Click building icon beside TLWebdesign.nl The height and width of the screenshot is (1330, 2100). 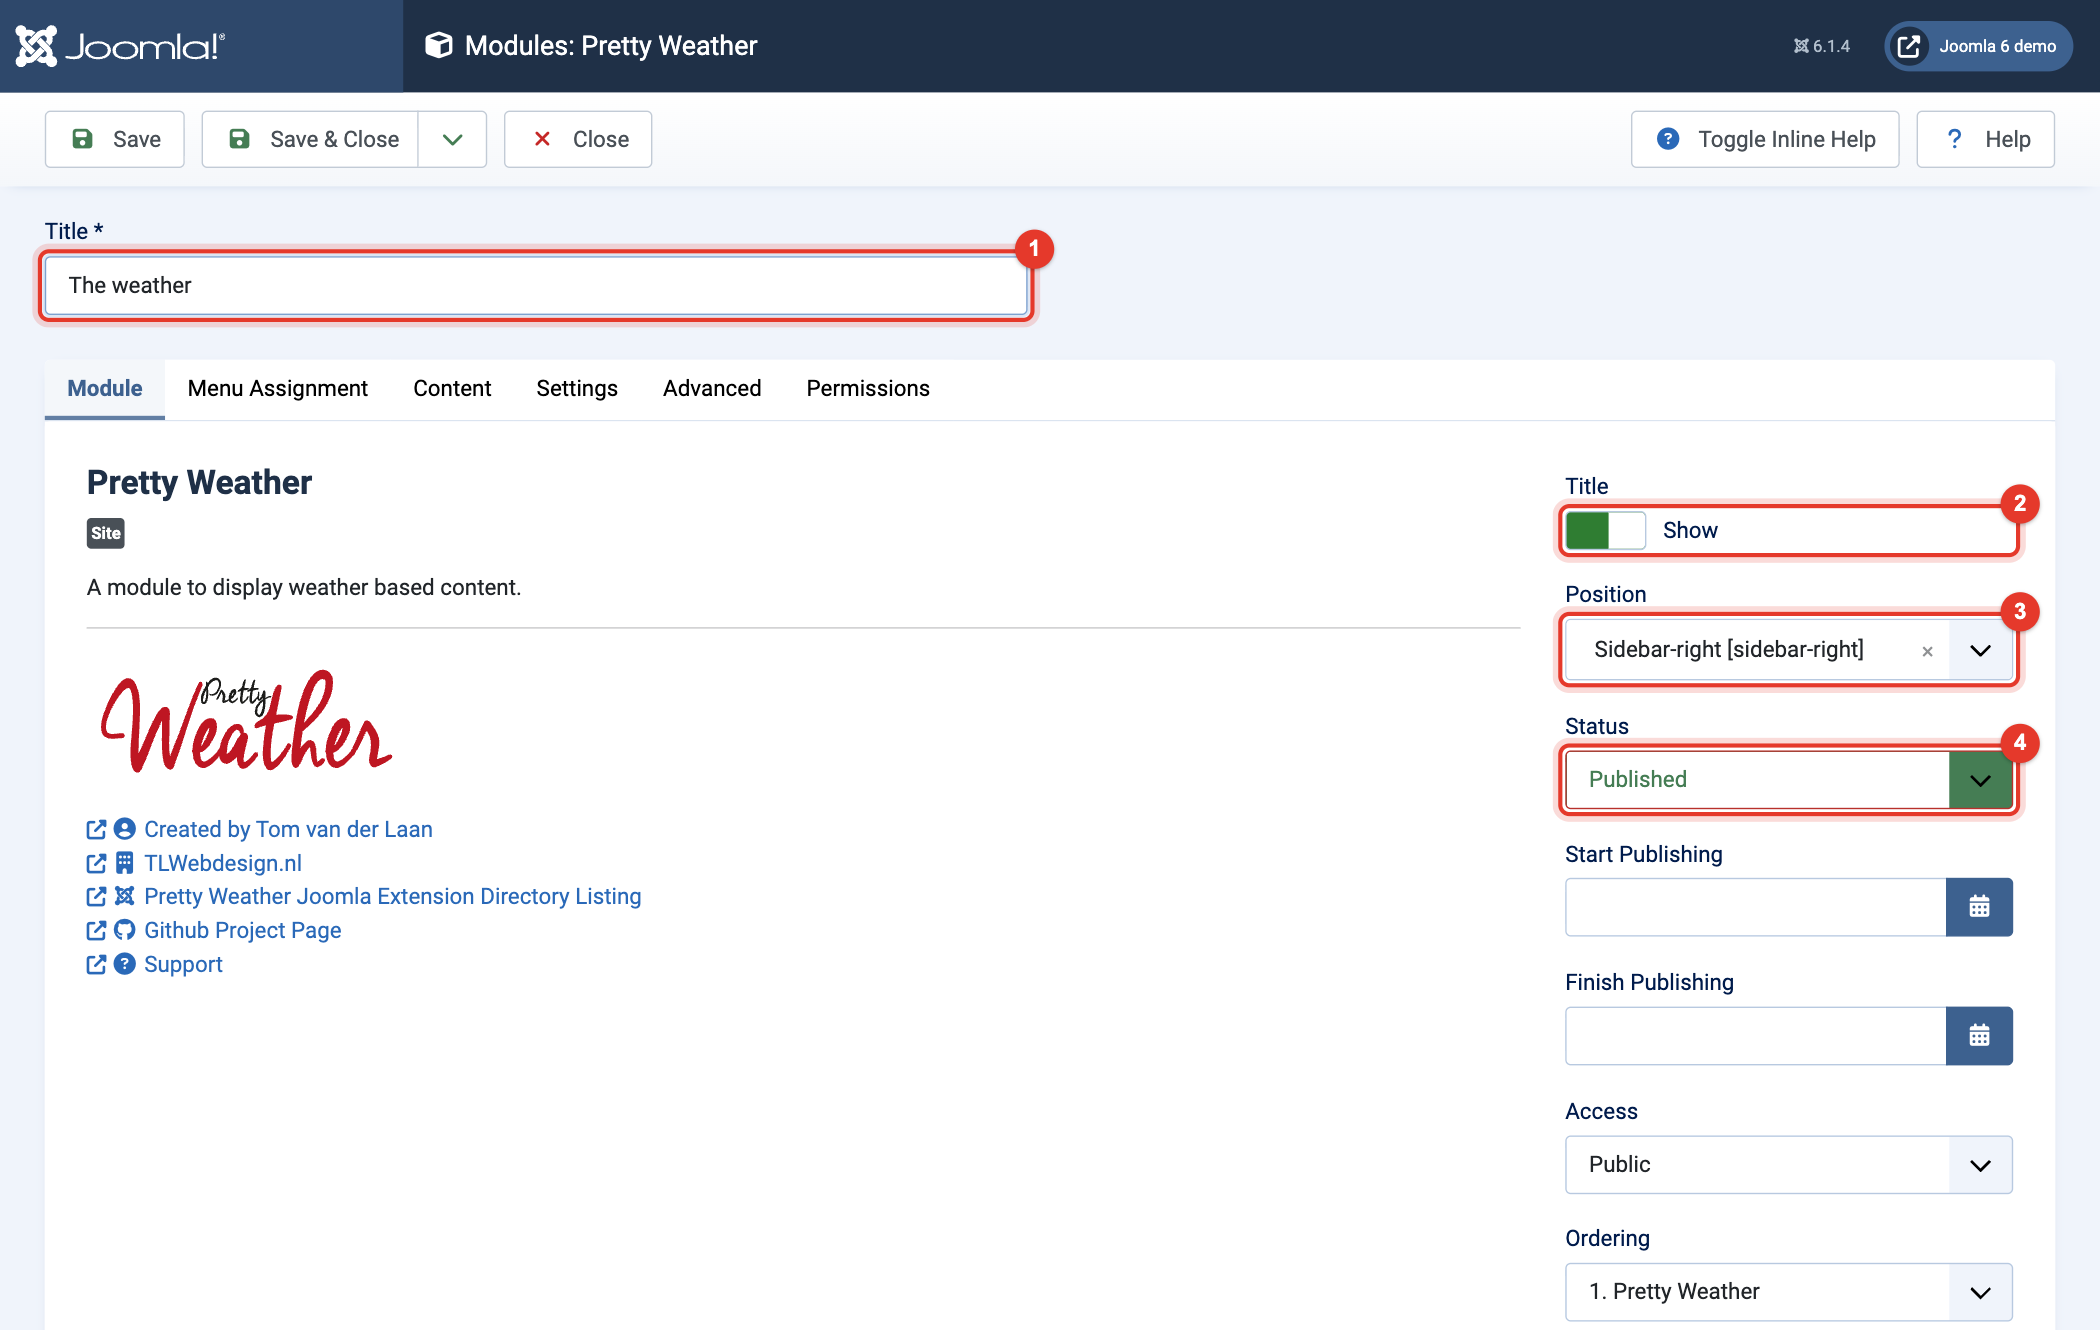pos(124,863)
